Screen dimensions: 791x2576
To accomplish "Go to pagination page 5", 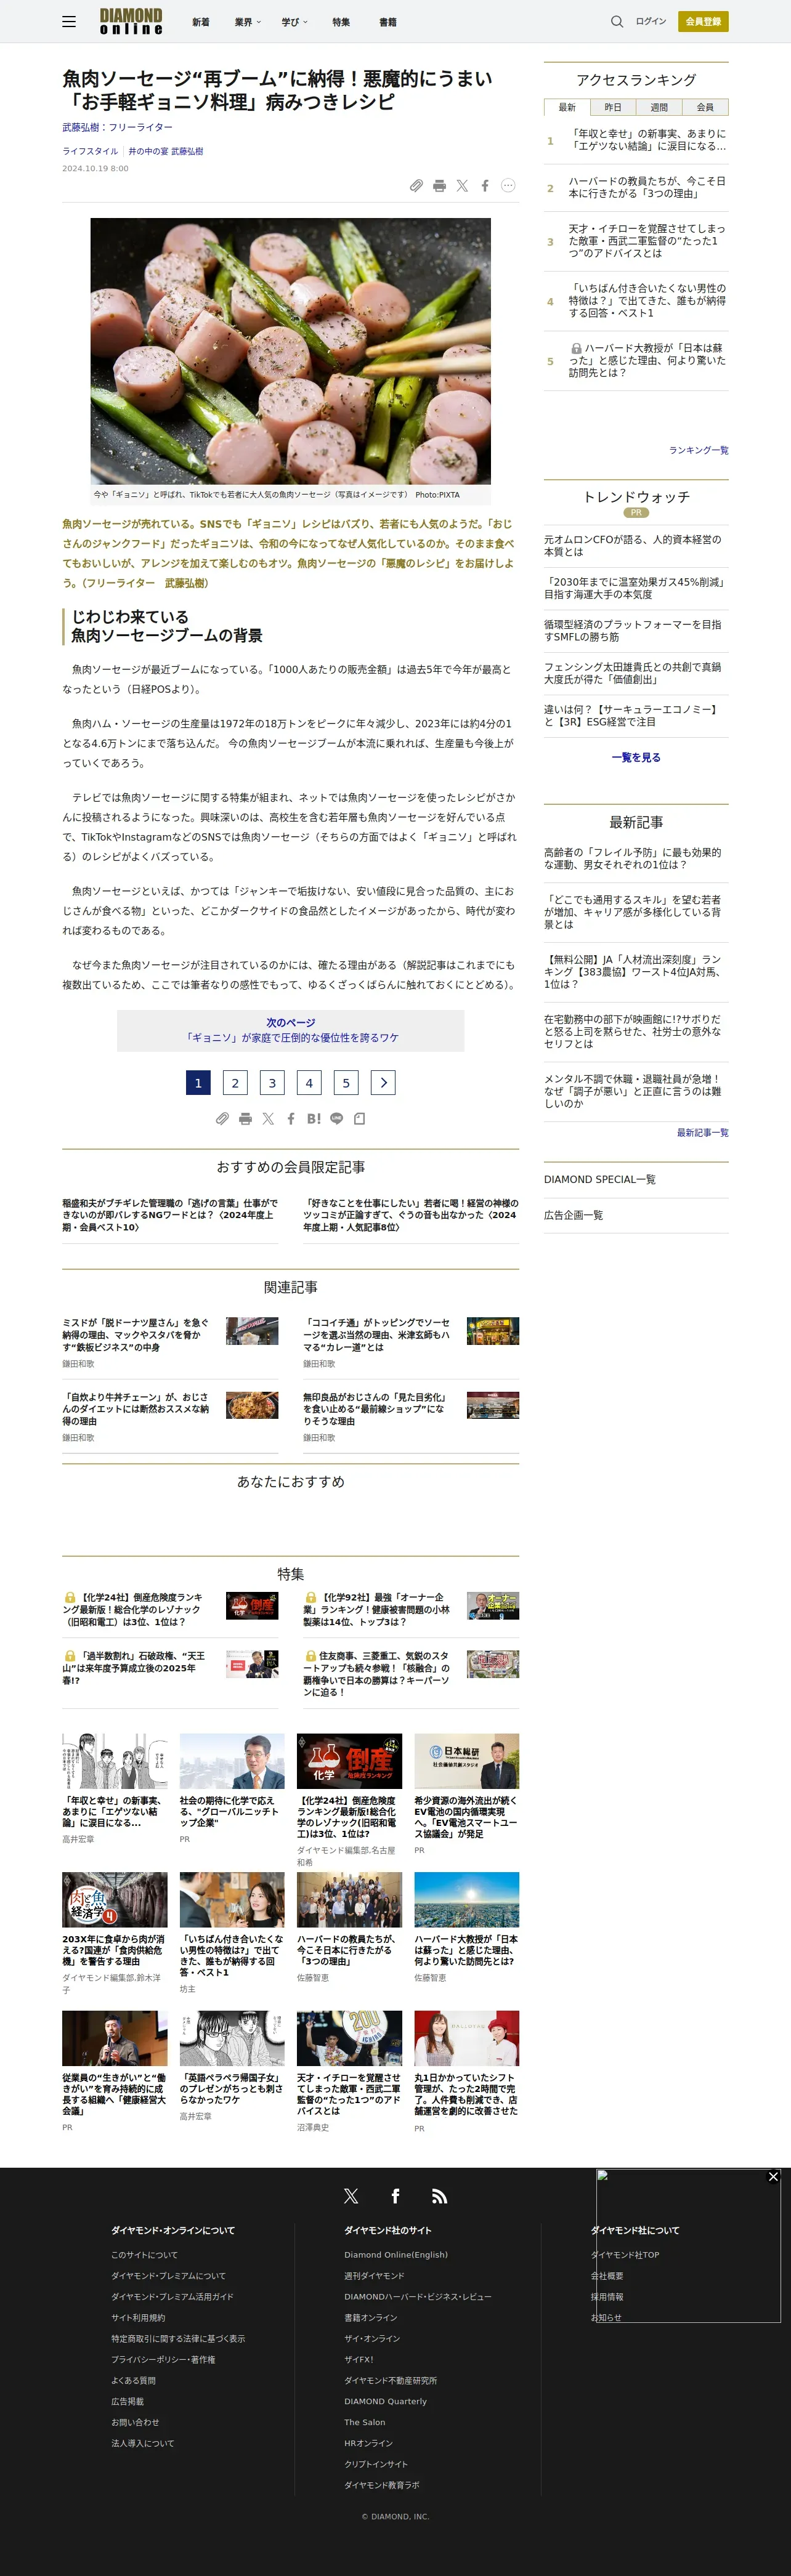I will tap(346, 1082).
